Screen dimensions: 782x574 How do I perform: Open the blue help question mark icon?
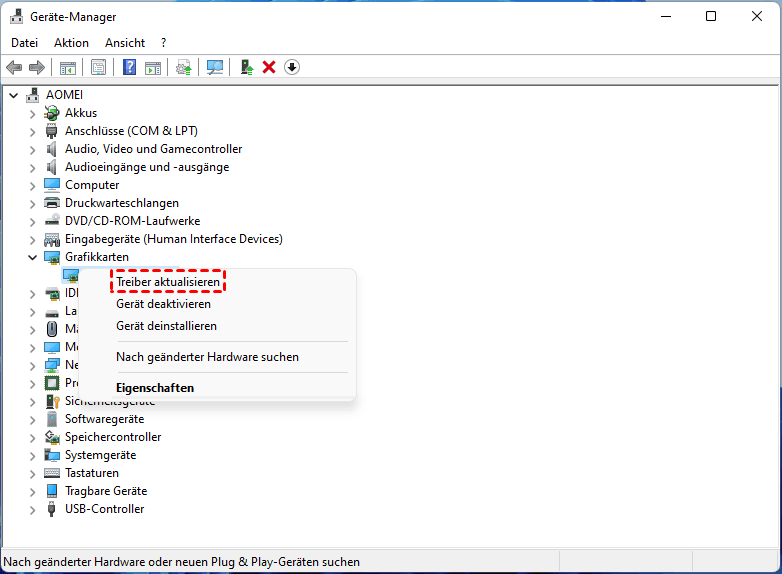click(x=129, y=67)
